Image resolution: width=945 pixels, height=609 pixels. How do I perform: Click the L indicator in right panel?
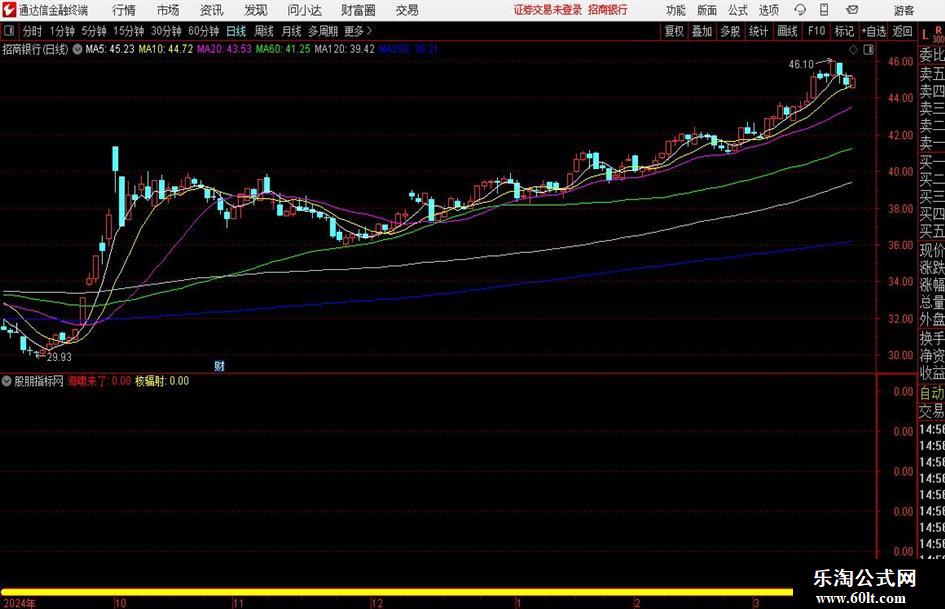[925, 35]
